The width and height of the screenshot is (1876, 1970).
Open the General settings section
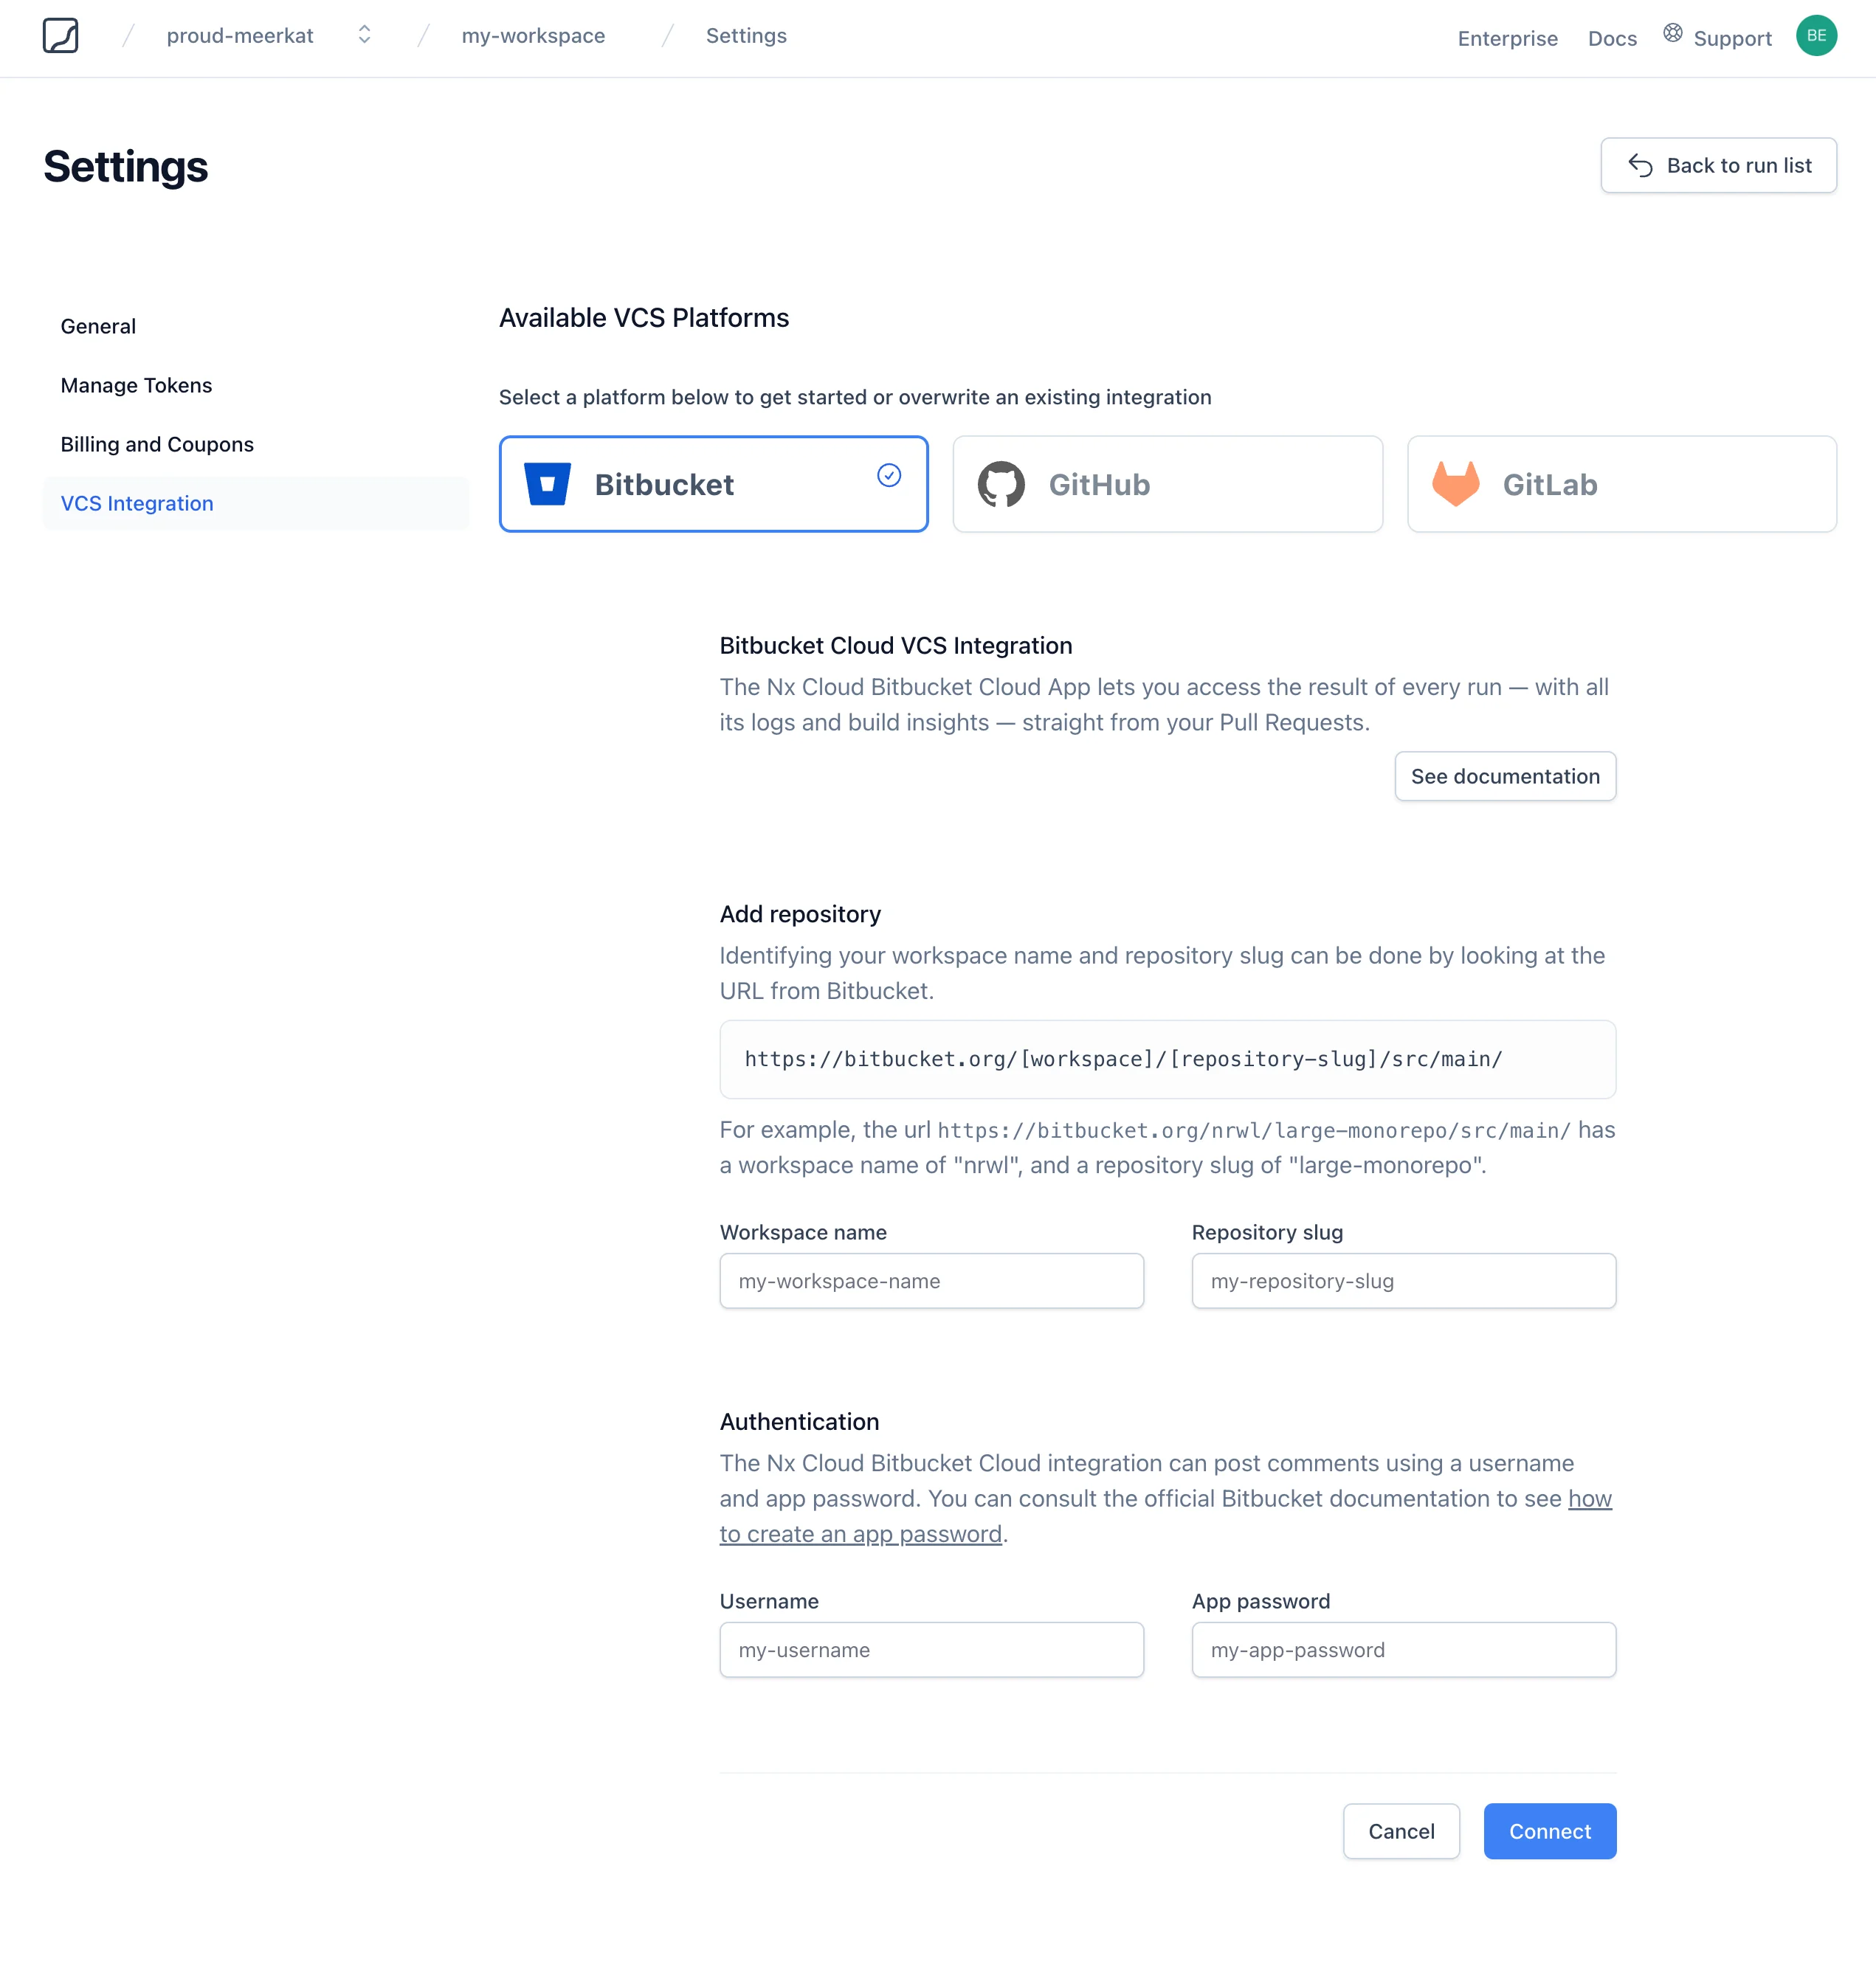[97, 325]
